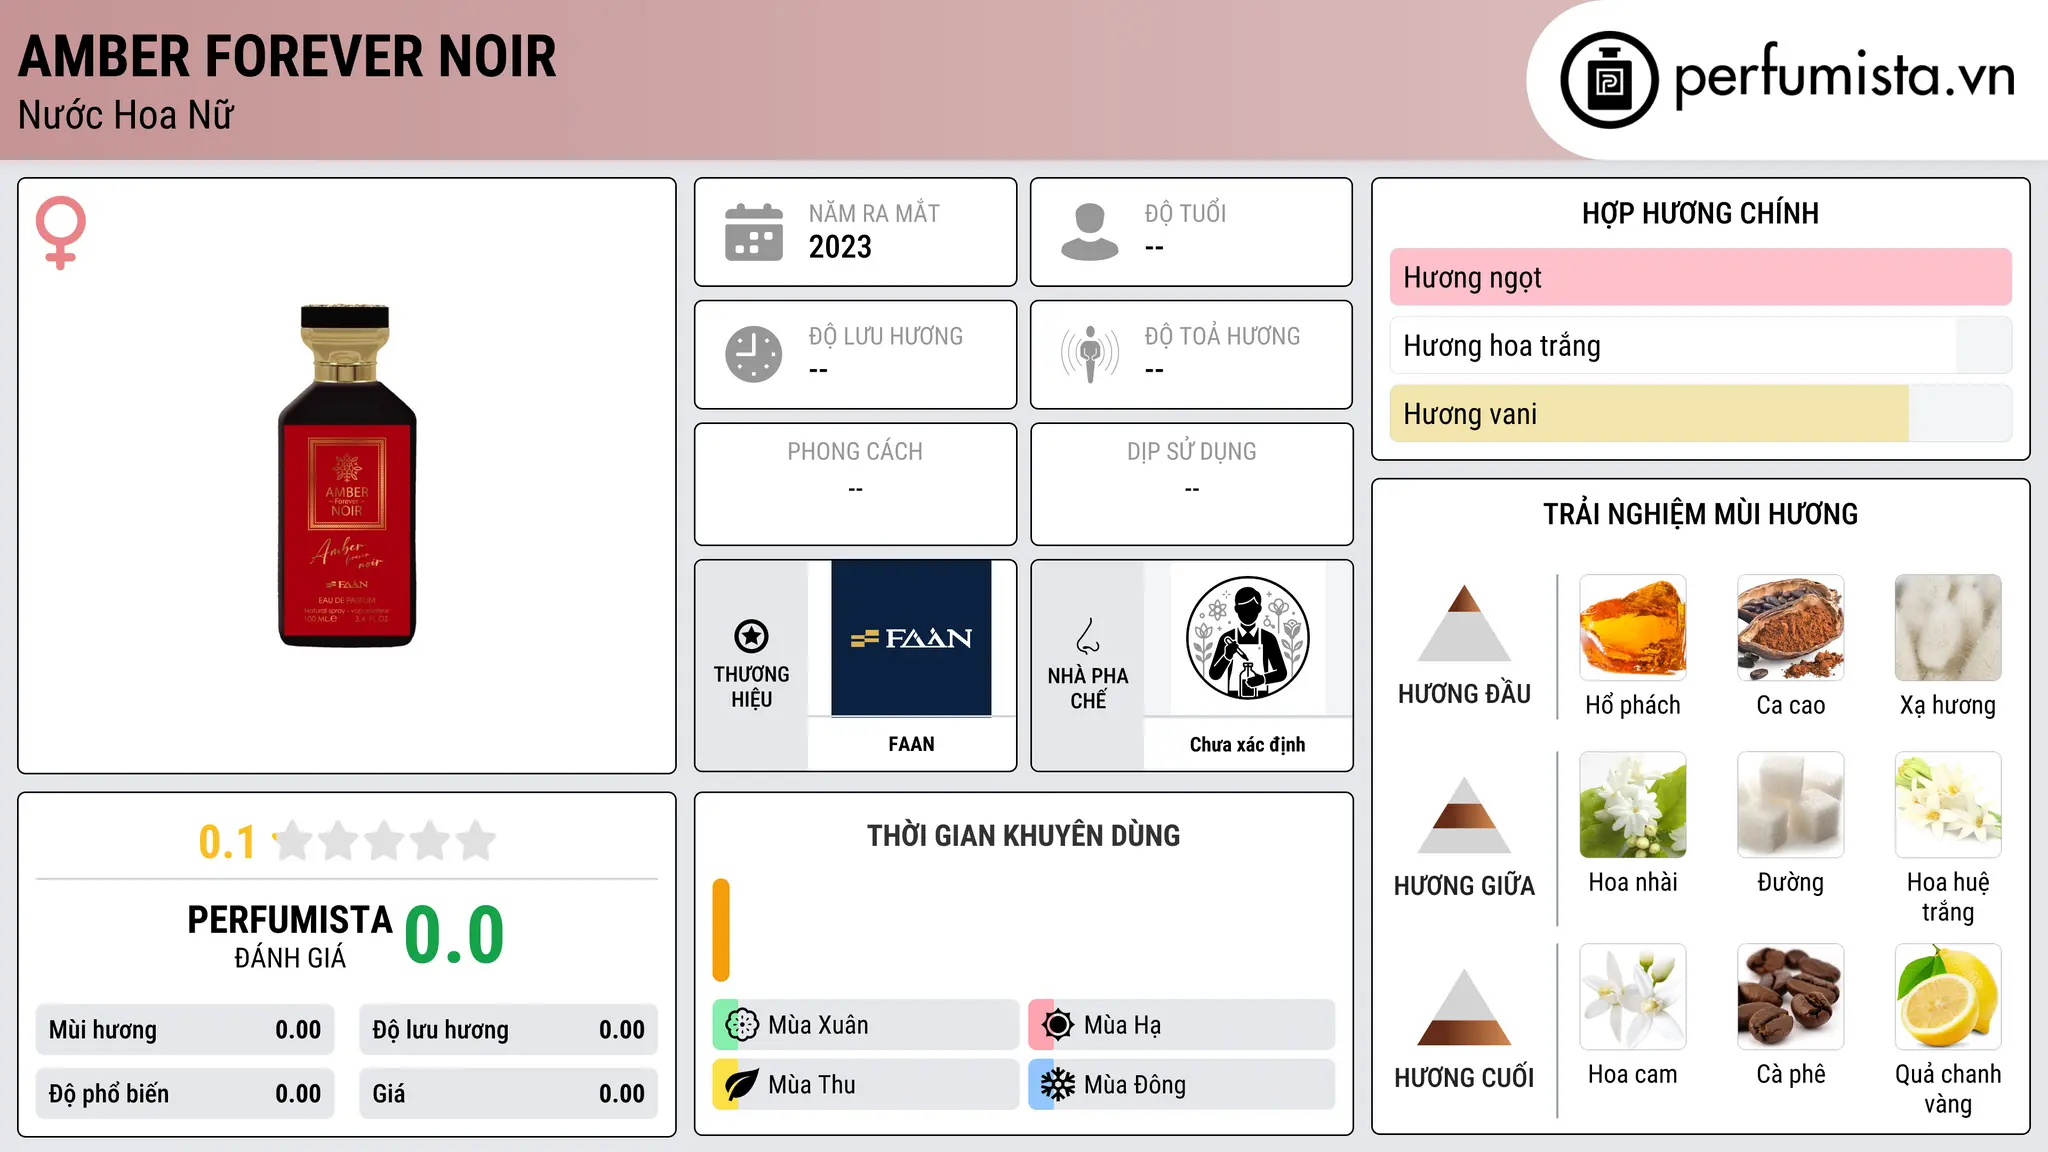Click the flower icon for Mùa Xuân
Screen dimensions: 2048x1152
pyautogui.click(x=742, y=1025)
